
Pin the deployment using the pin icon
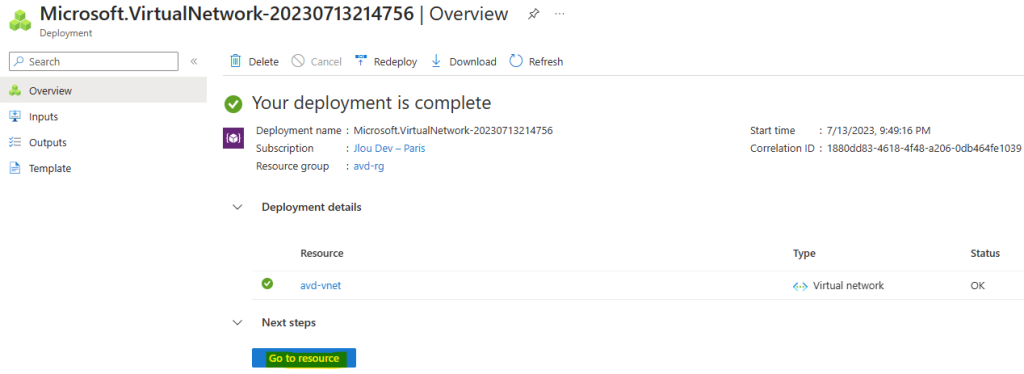click(x=534, y=14)
